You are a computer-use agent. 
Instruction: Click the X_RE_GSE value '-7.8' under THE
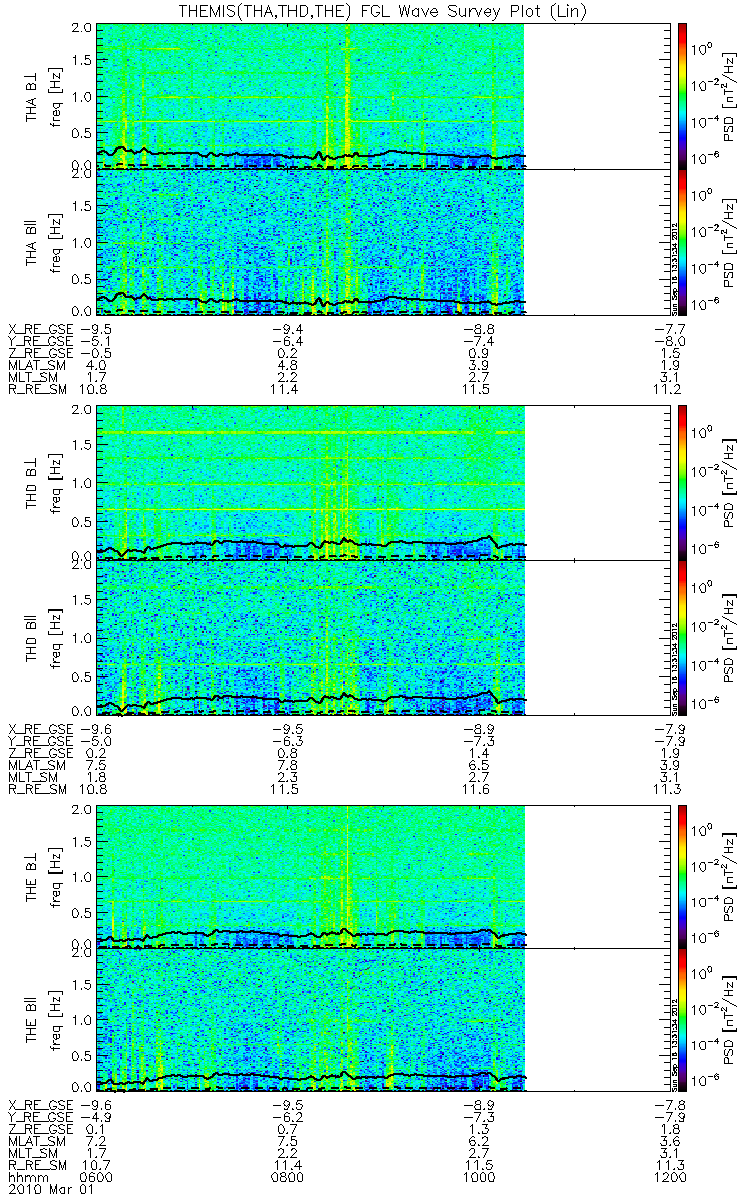coord(669,1105)
